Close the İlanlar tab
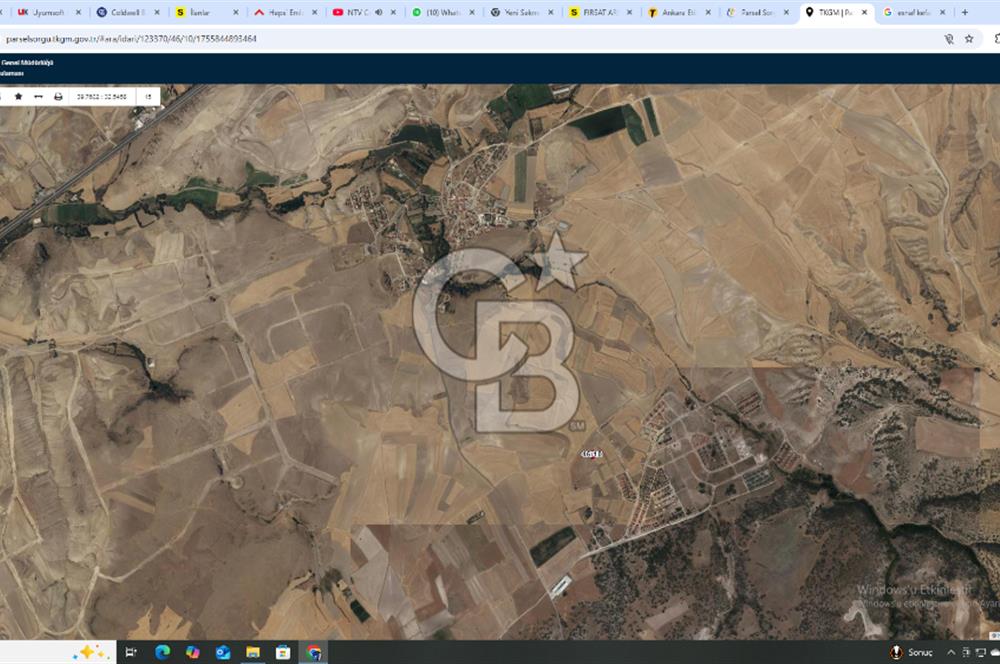 [236, 12]
